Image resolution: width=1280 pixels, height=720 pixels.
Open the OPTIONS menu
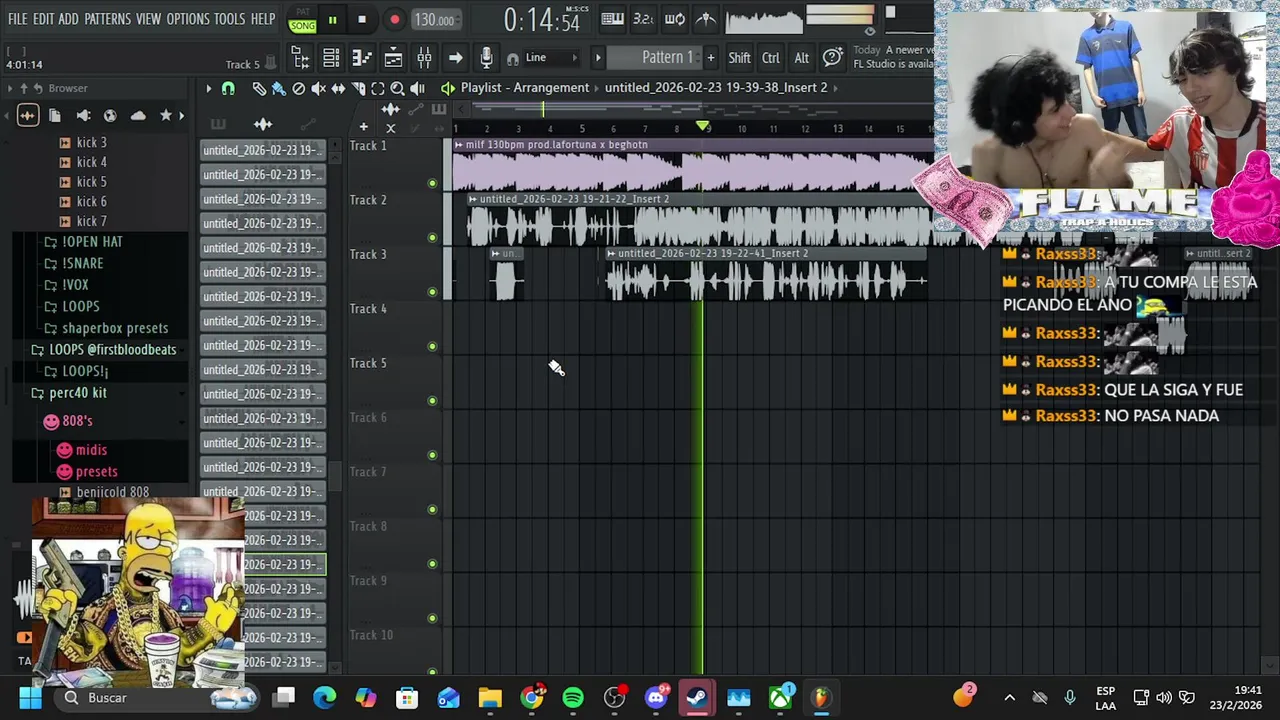[188, 19]
